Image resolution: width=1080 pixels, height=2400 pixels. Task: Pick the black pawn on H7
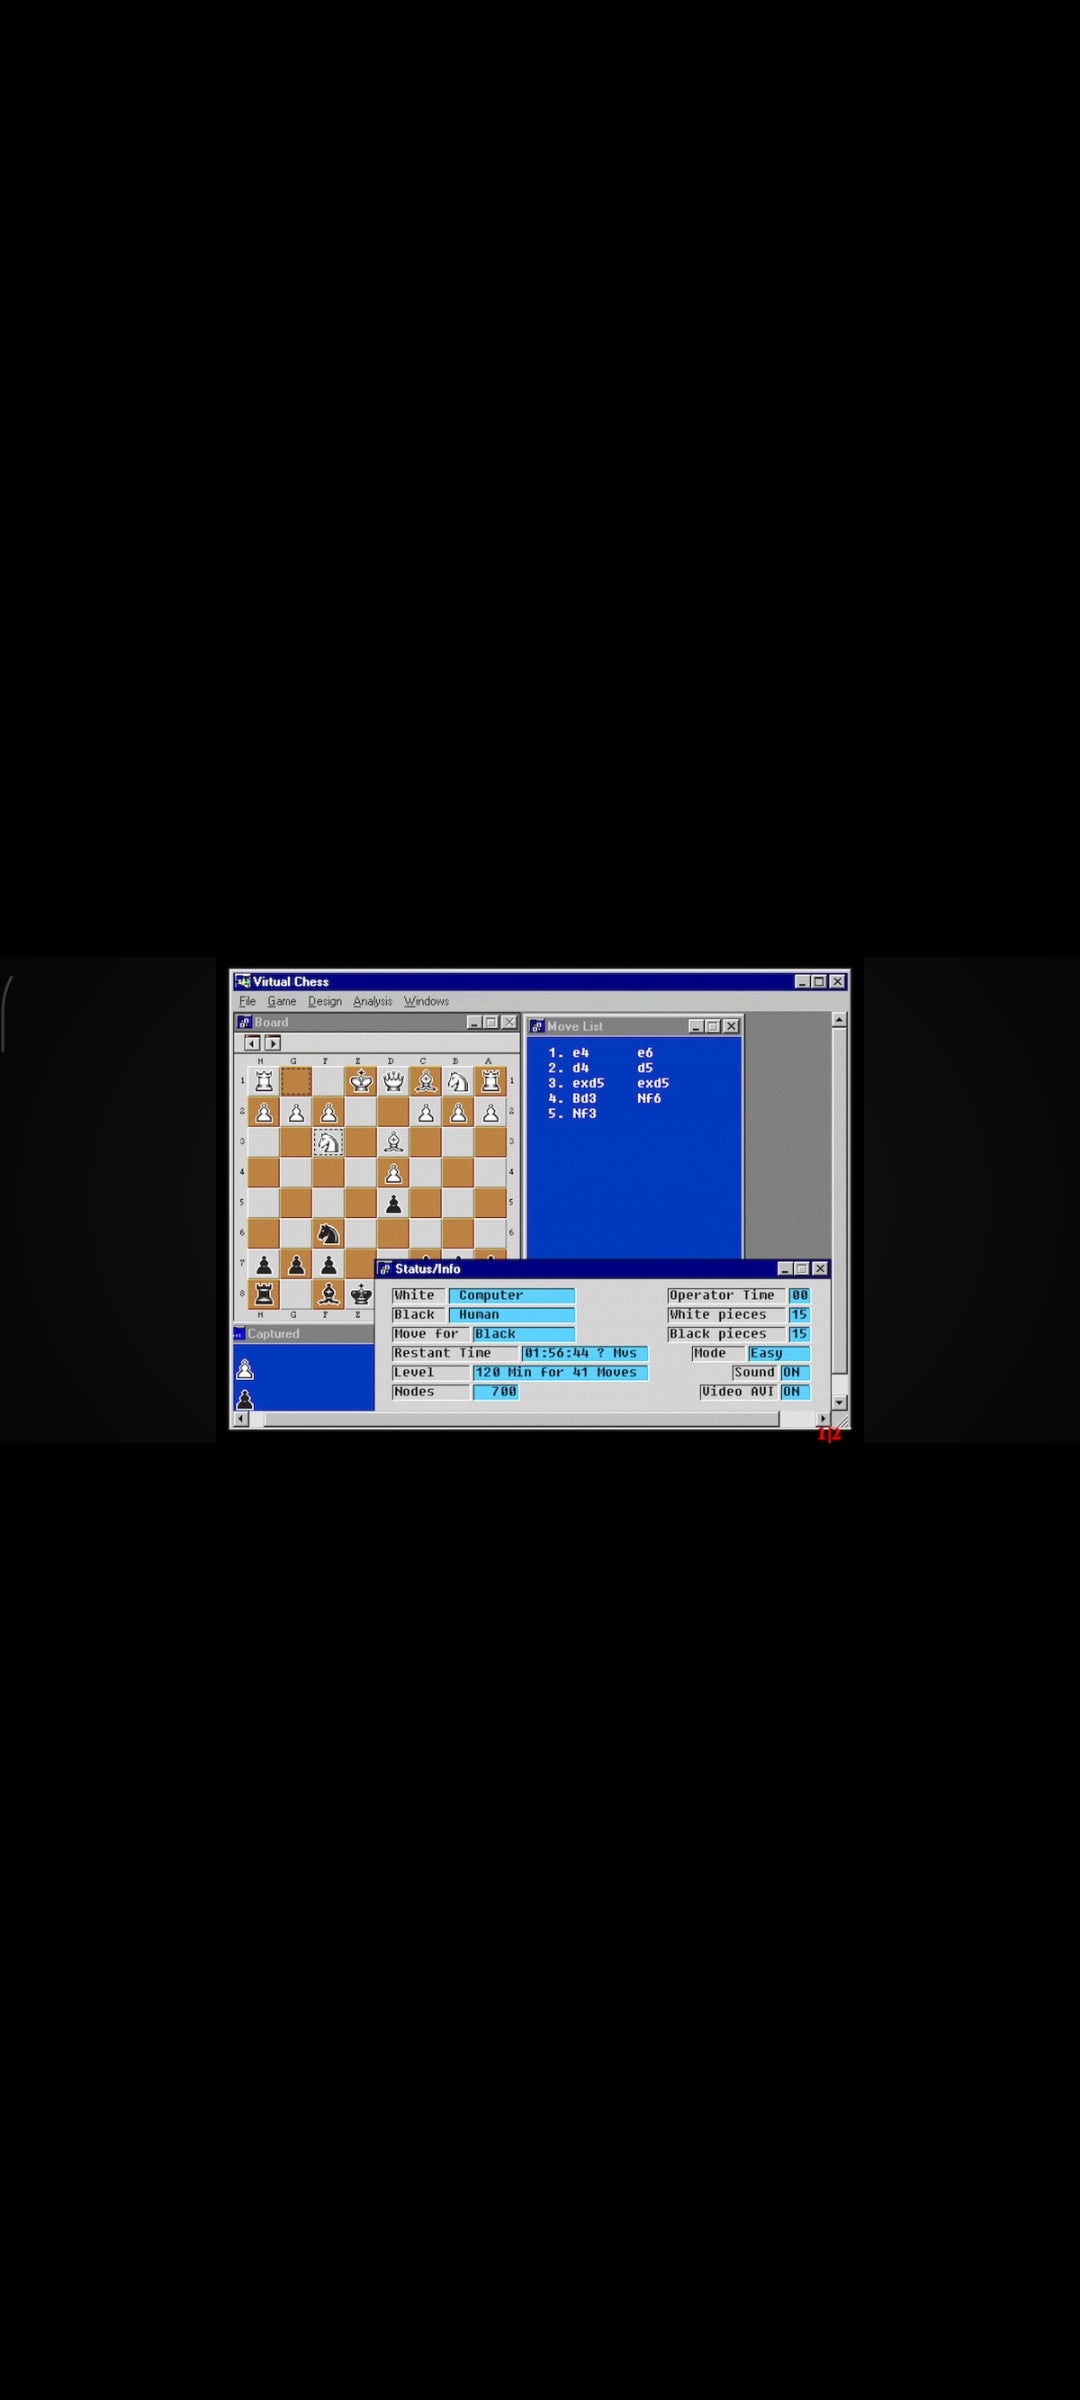(264, 1265)
